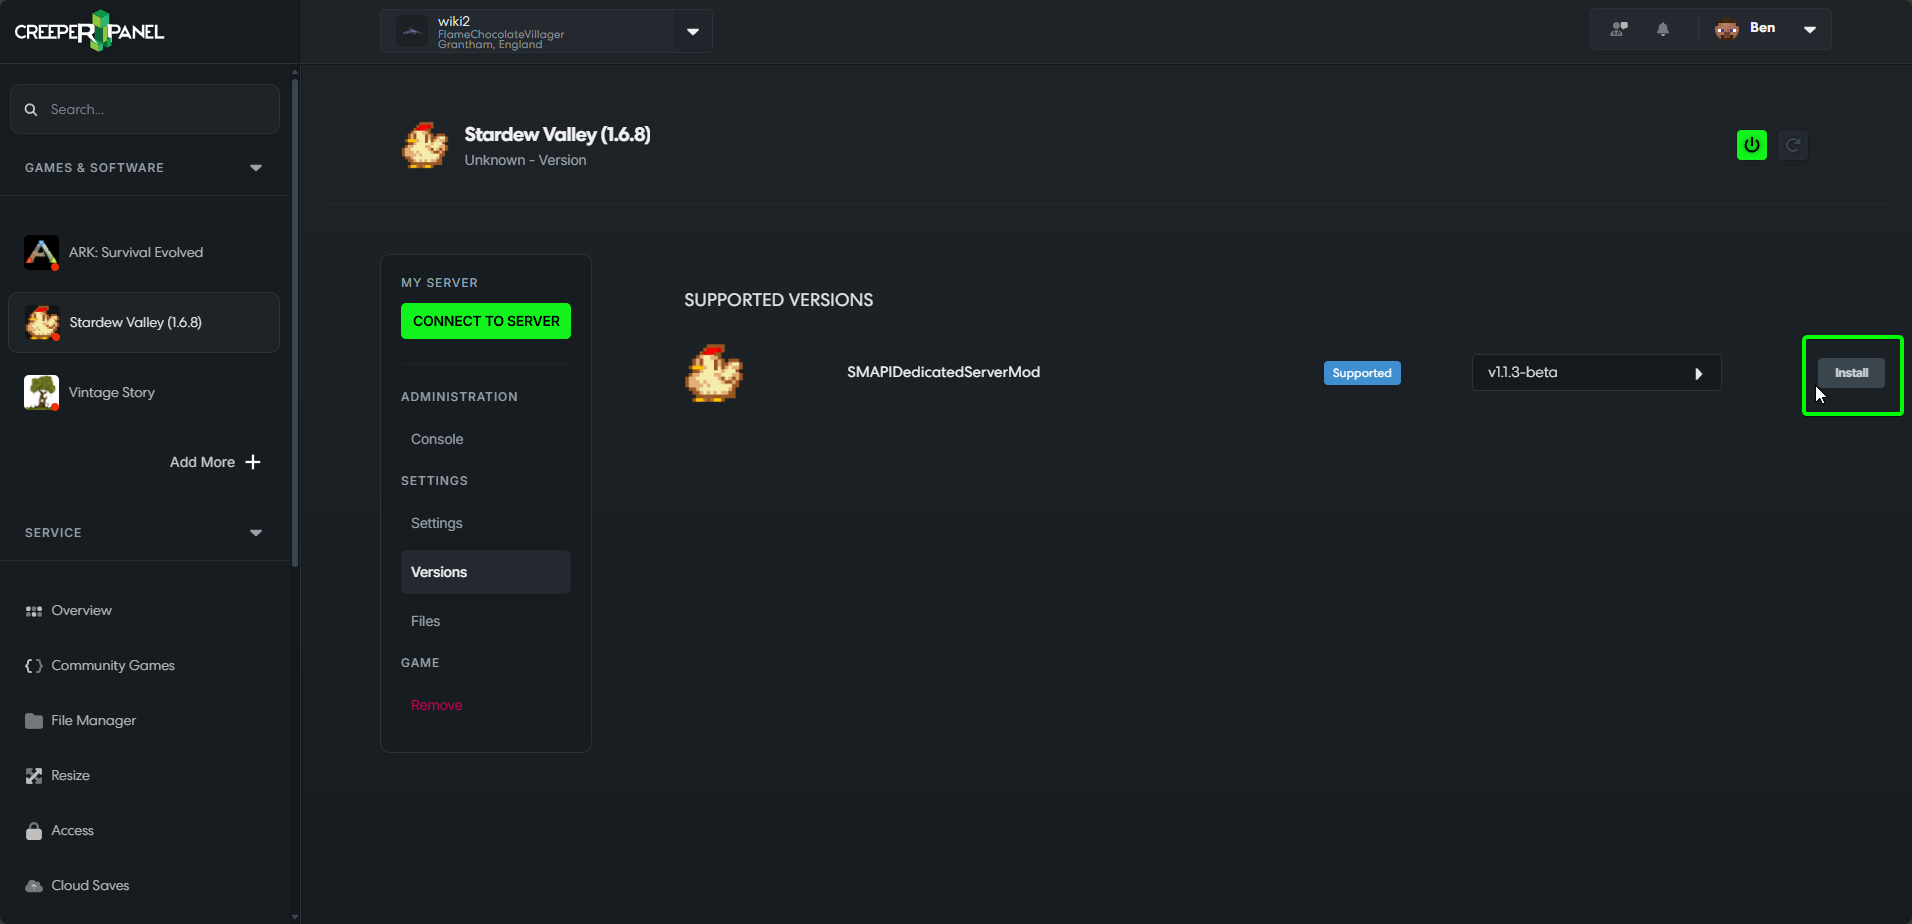The height and width of the screenshot is (924, 1912).
Task: Open Community Games link
Action: pyautogui.click(x=113, y=666)
